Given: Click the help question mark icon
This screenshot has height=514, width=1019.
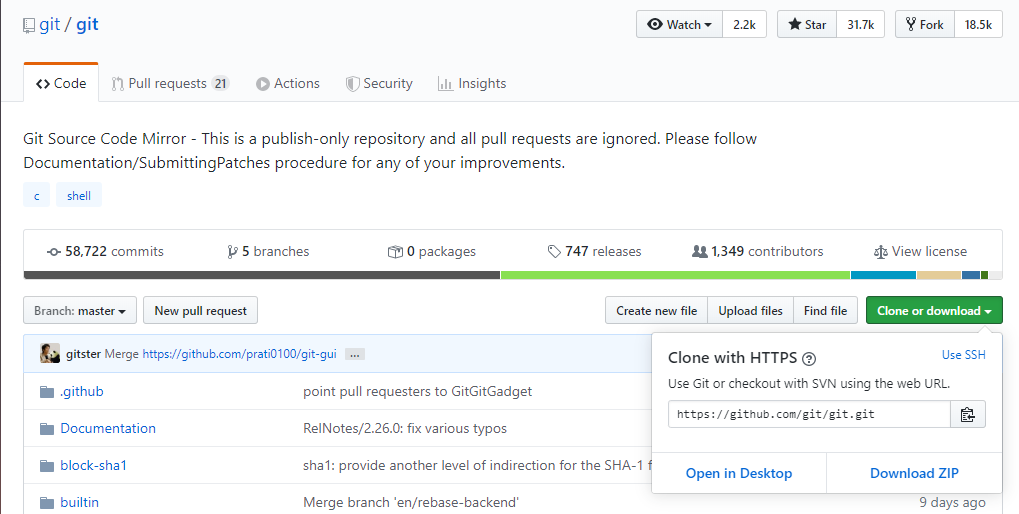Looking at the screenshot, I should coord(809,359).
